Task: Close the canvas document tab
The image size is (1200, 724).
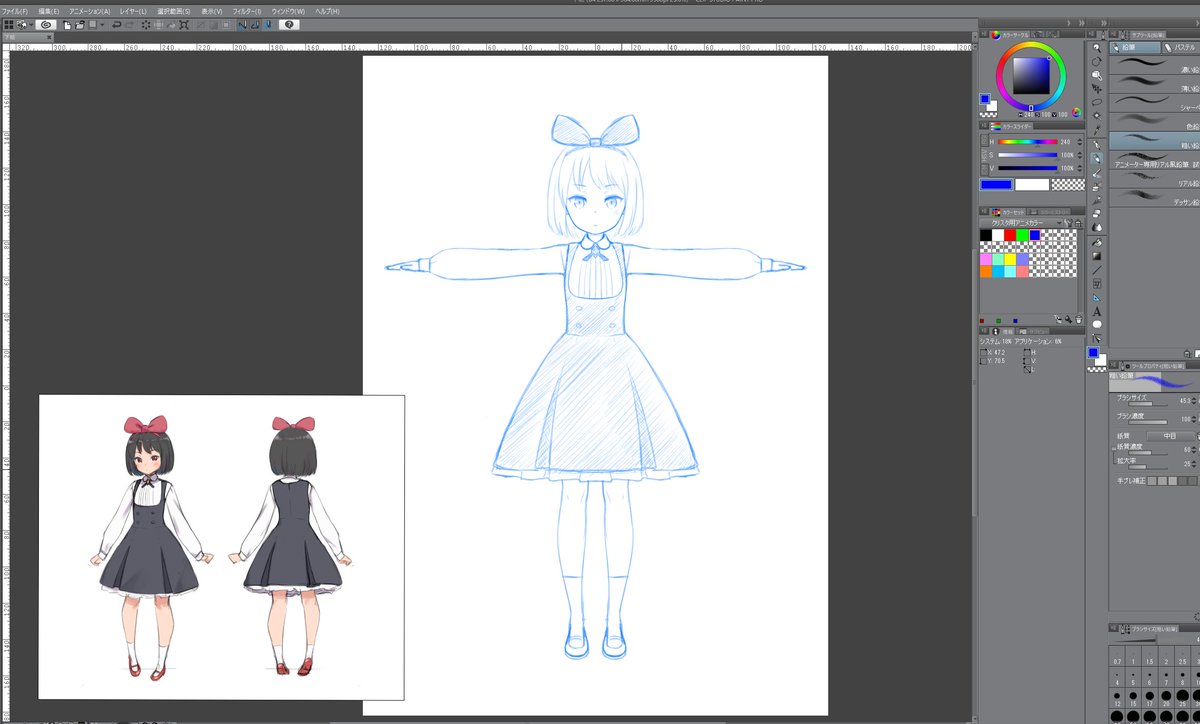Action: (49, 37)
